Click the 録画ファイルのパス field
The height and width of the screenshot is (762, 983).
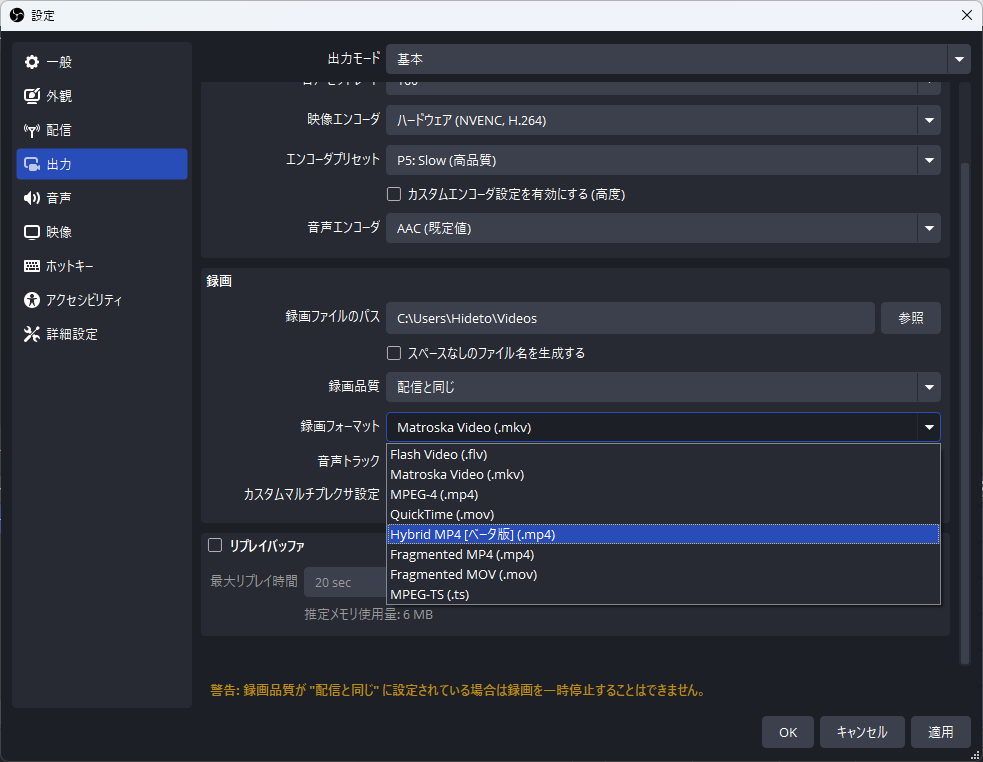click(630, 318)
